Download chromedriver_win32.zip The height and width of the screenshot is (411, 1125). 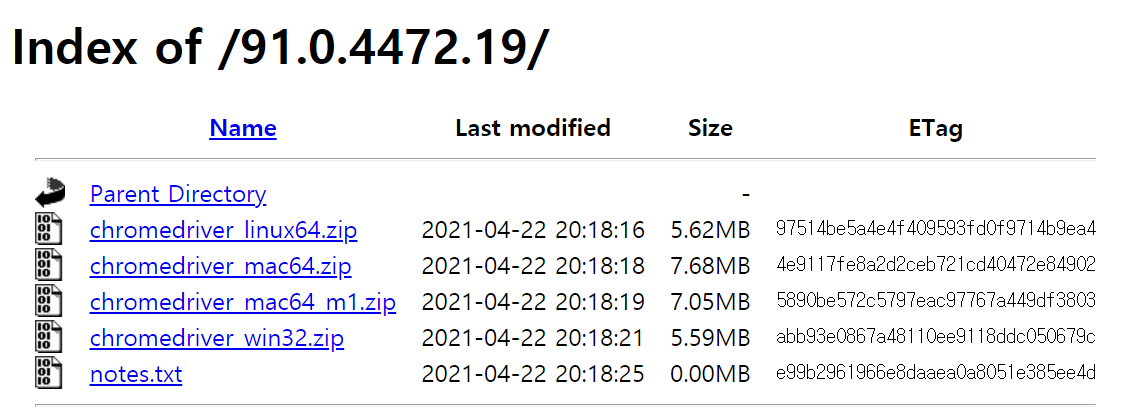pyautogui.click(x=217, y=338)
